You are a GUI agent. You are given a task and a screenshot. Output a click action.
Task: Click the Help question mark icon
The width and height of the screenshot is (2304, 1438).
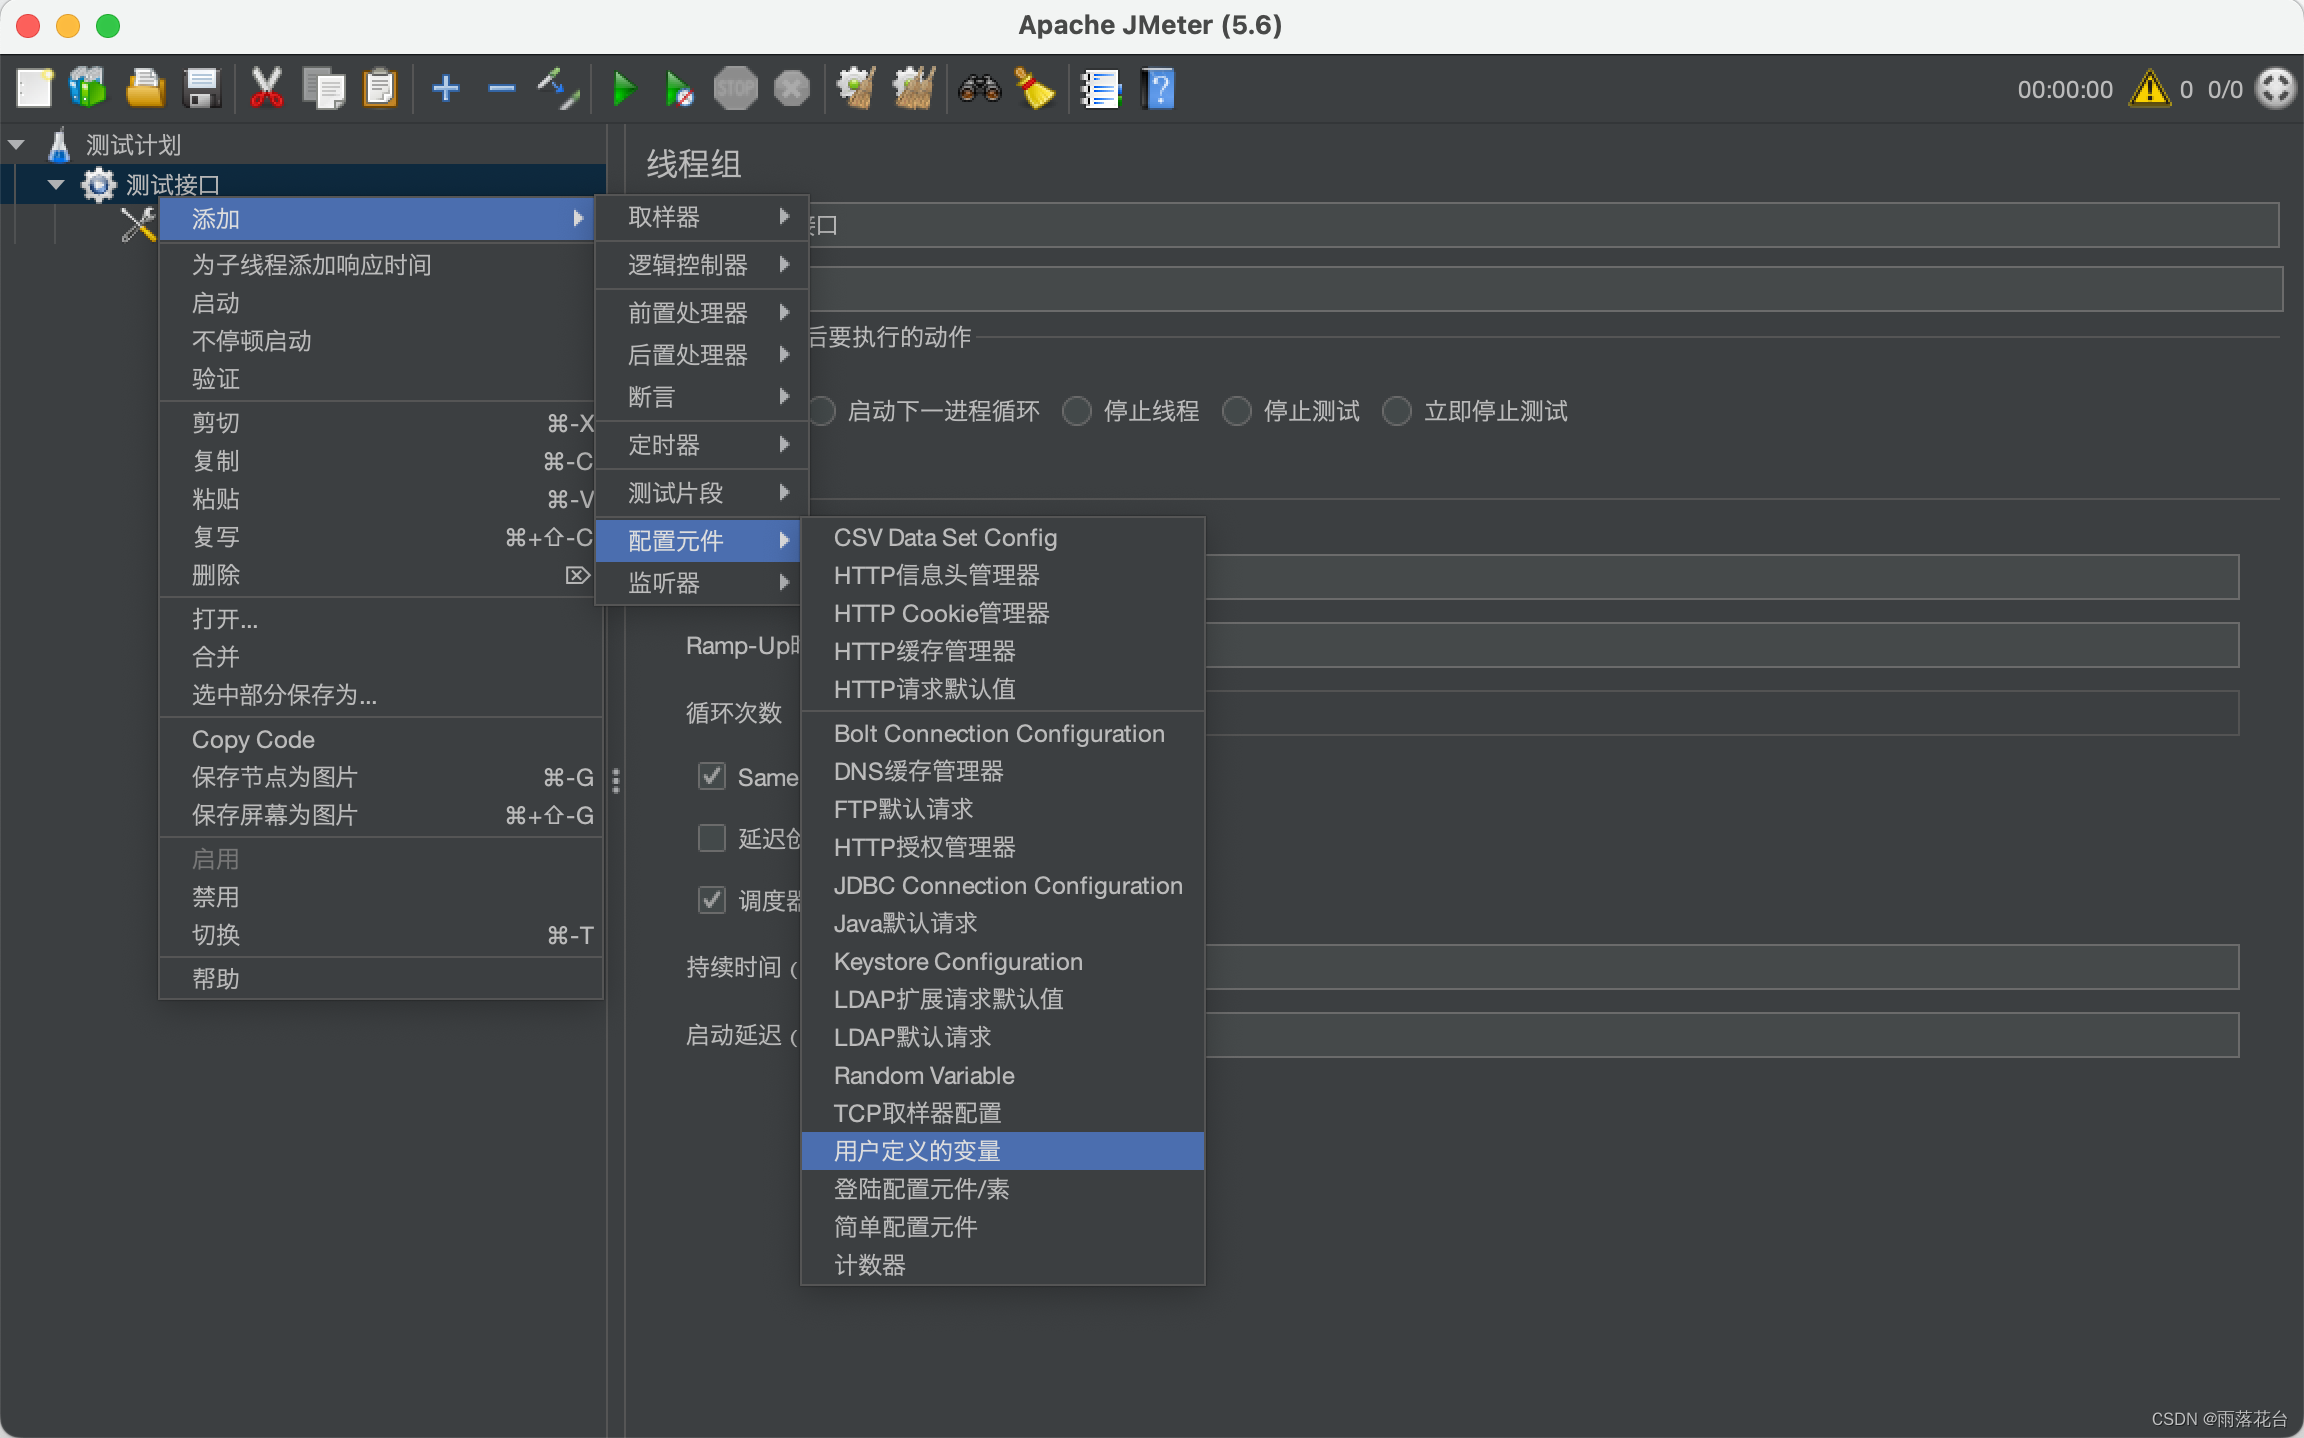[x=1158, y=89]
